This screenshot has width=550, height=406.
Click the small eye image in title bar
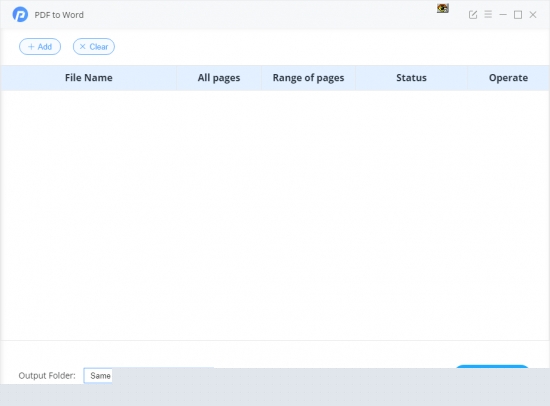(x=443, y=8)
